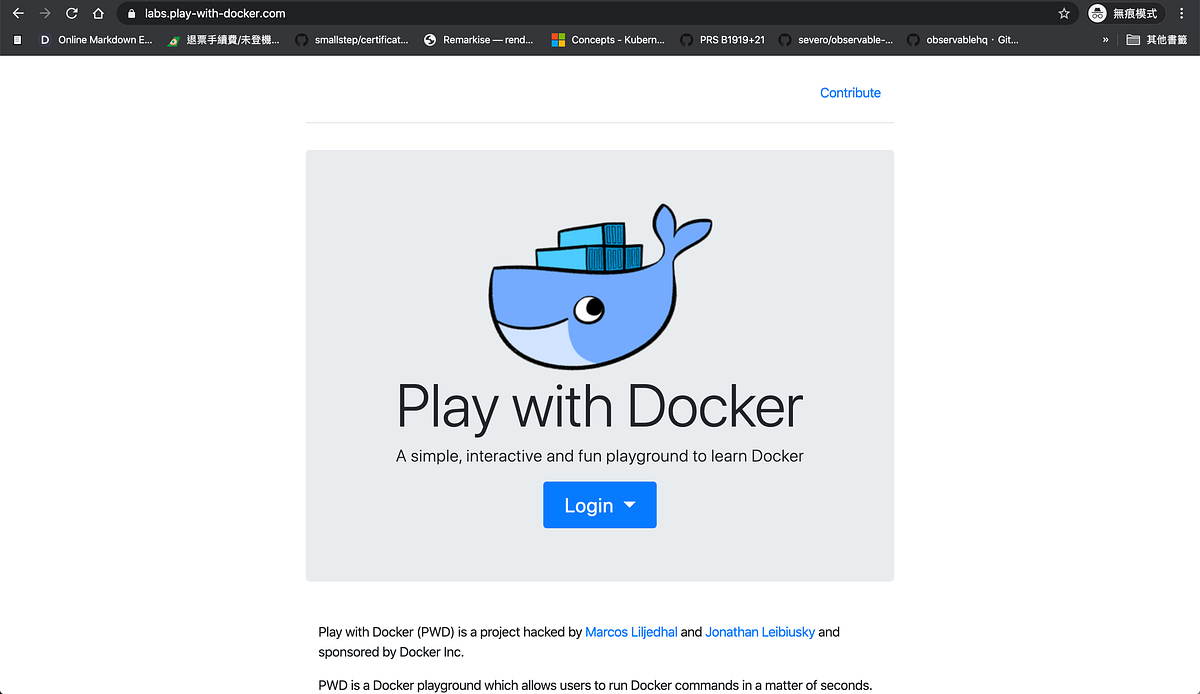Viewport: 1200px width, 694px height.
Task: Click the padlock site security icon
Action: tap(131, 14)
